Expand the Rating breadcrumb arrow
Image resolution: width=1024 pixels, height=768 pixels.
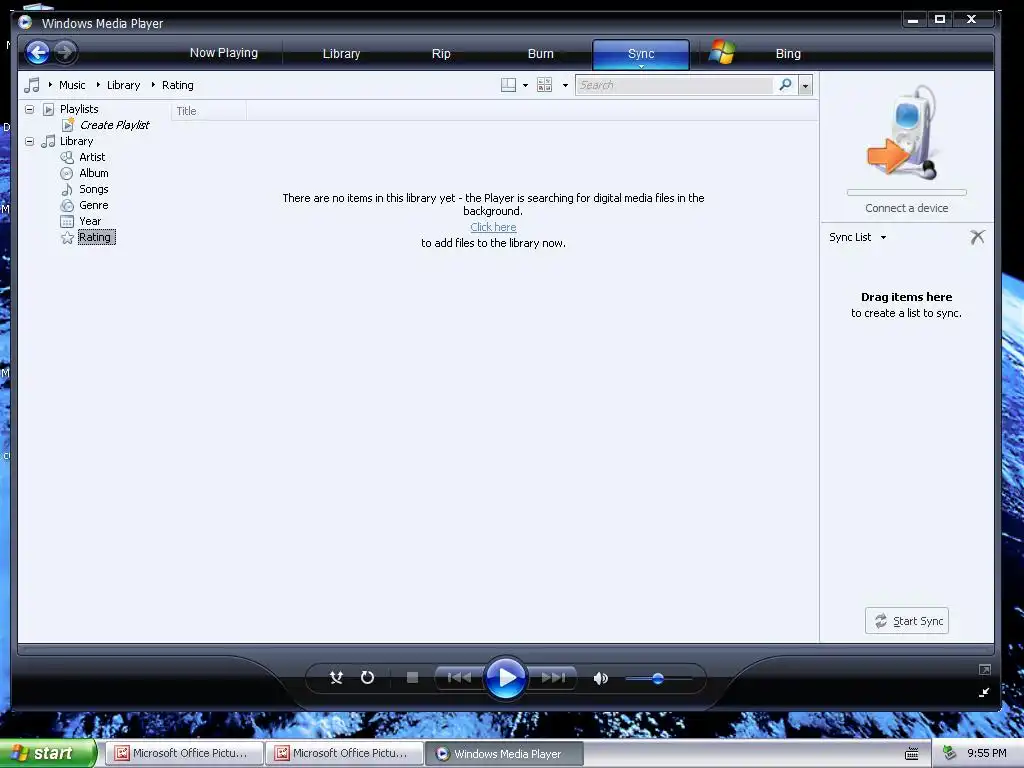153,85
